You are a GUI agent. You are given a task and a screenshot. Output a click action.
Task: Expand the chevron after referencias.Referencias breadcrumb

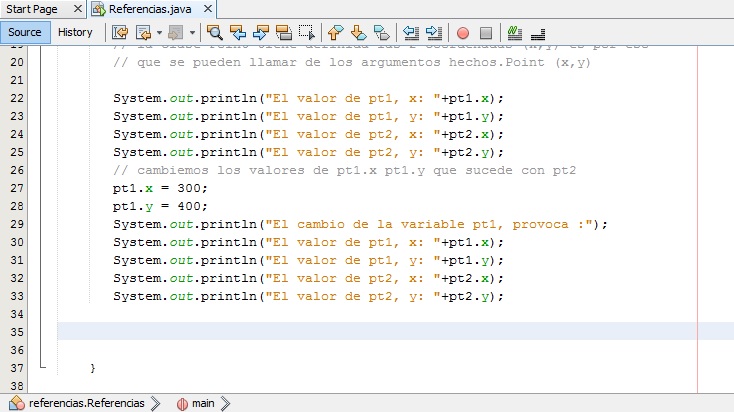click(x=153, y=403)
